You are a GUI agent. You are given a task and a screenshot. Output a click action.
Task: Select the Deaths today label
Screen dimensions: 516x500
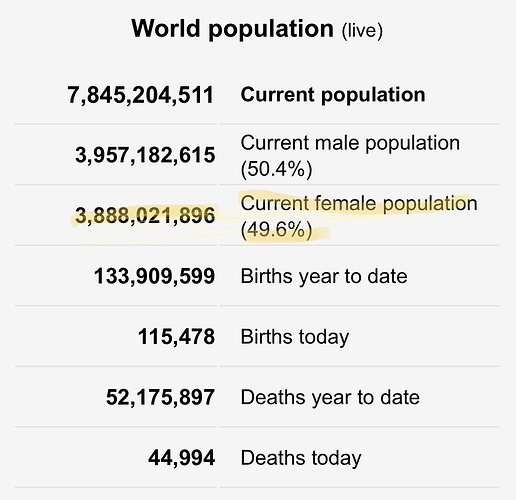click(x=301, y=458)
